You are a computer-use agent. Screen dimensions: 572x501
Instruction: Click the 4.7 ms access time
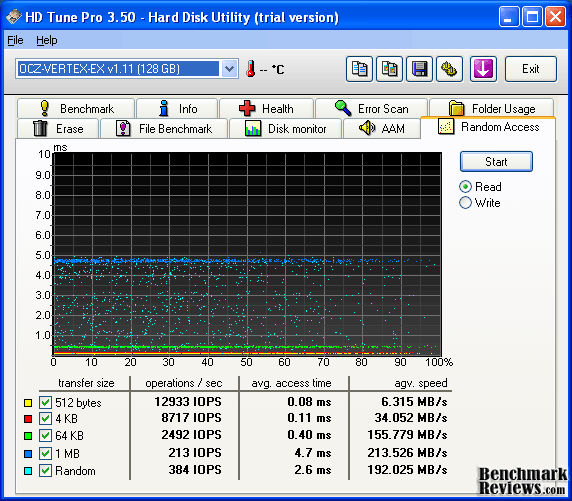tap(313, 452)
